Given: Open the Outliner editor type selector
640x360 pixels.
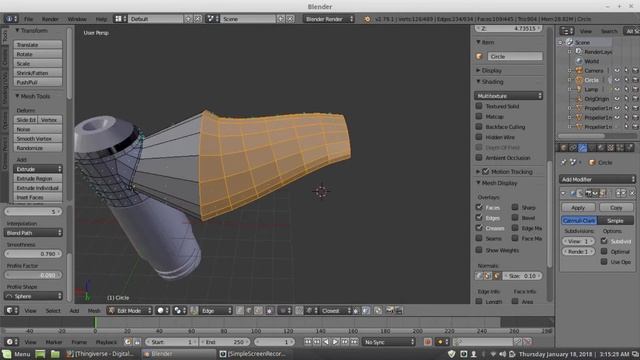Looking at the screenshot, I should 567,31.
